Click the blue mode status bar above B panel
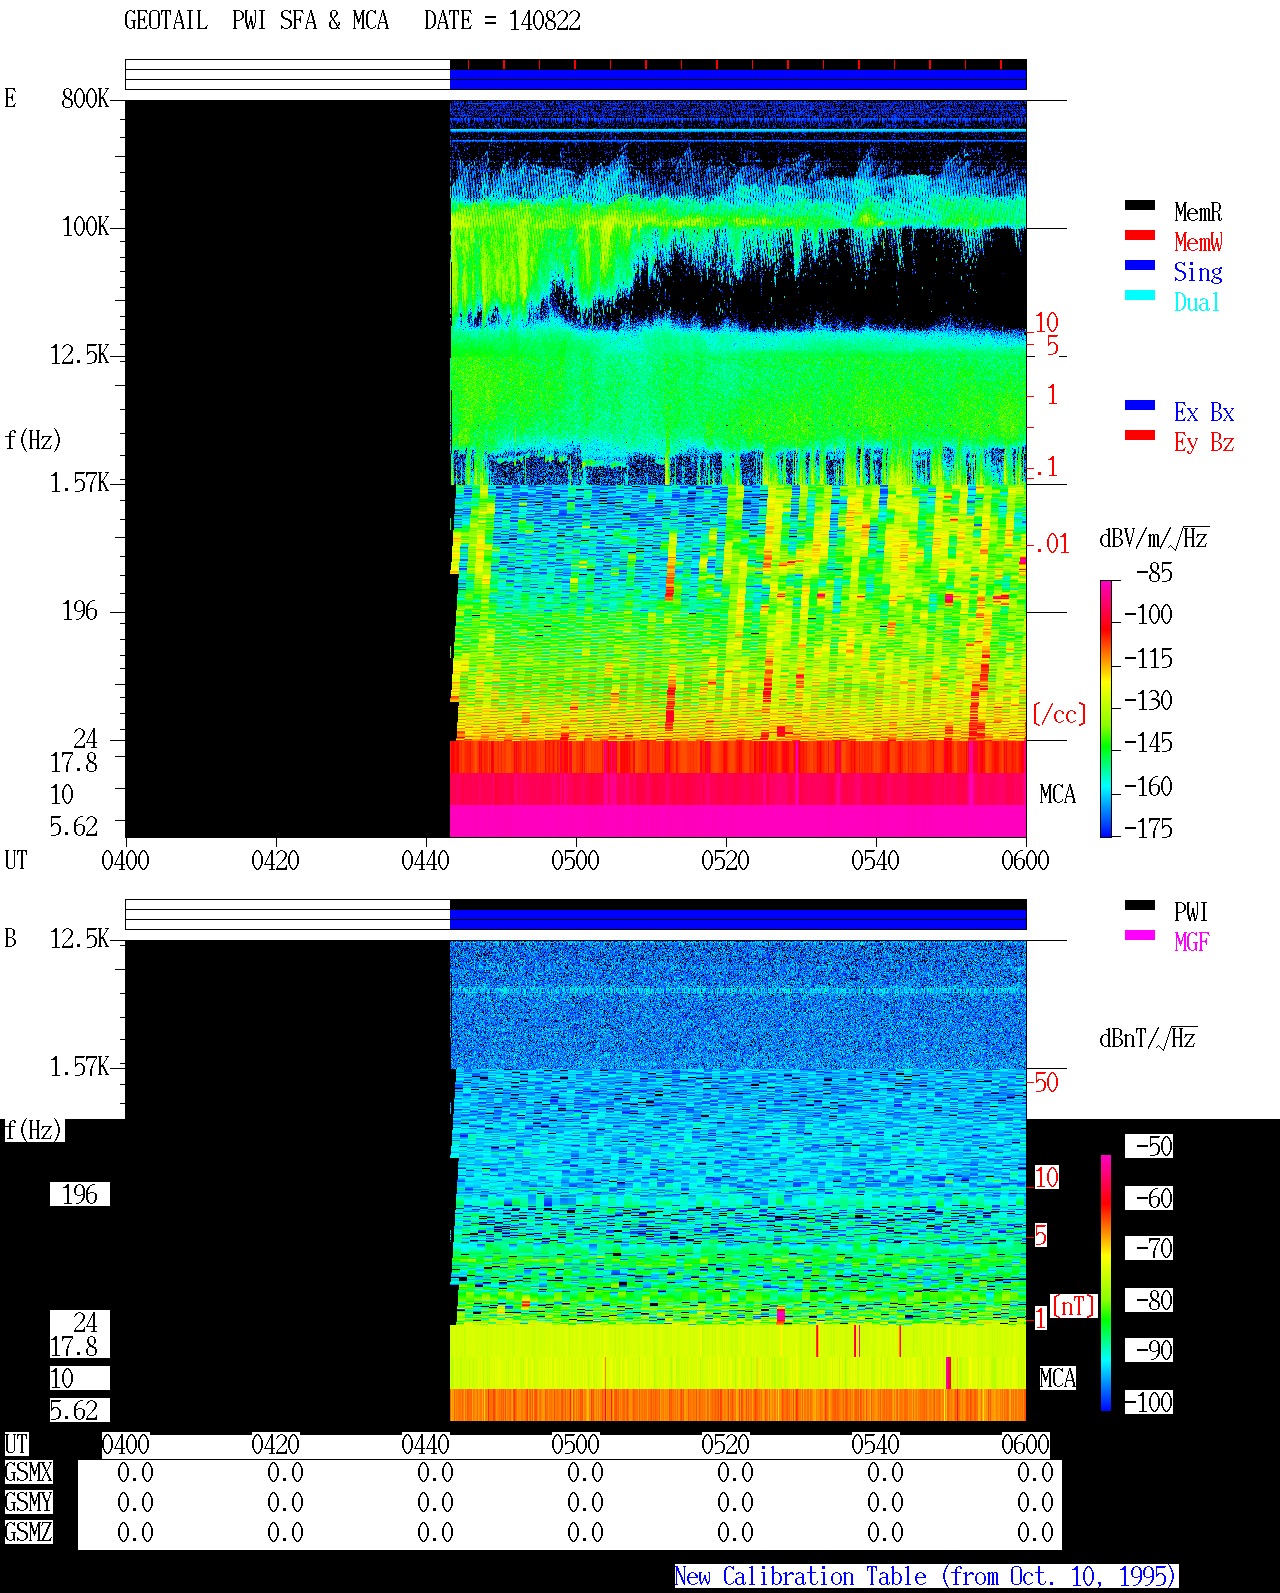Viewport: 1280px width, 1593px height. pos(738,918)
